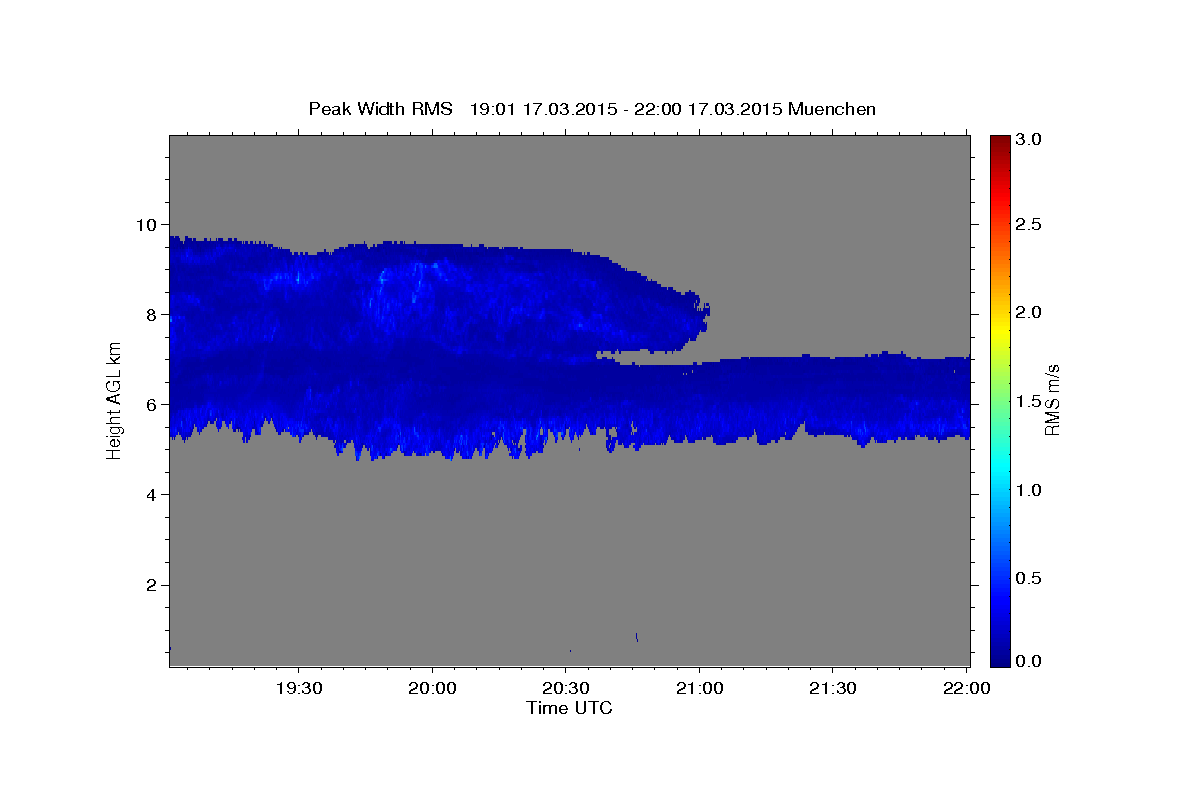The image size is (1200, 800).
Task: Click the 'Time UTC' axis label
Action: click(x=569, y=708)
